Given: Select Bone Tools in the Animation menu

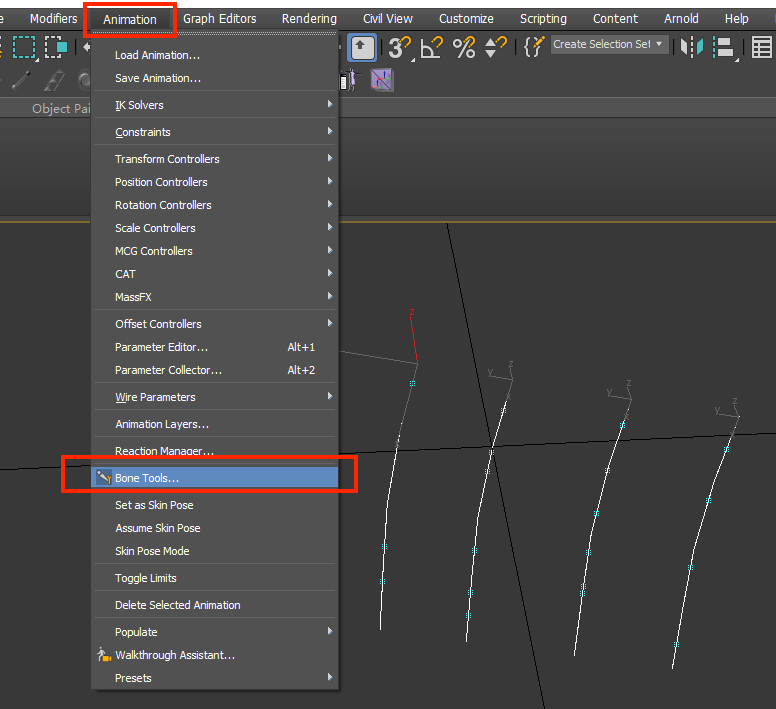Looking at the screenshot, I should pos(215,478).
